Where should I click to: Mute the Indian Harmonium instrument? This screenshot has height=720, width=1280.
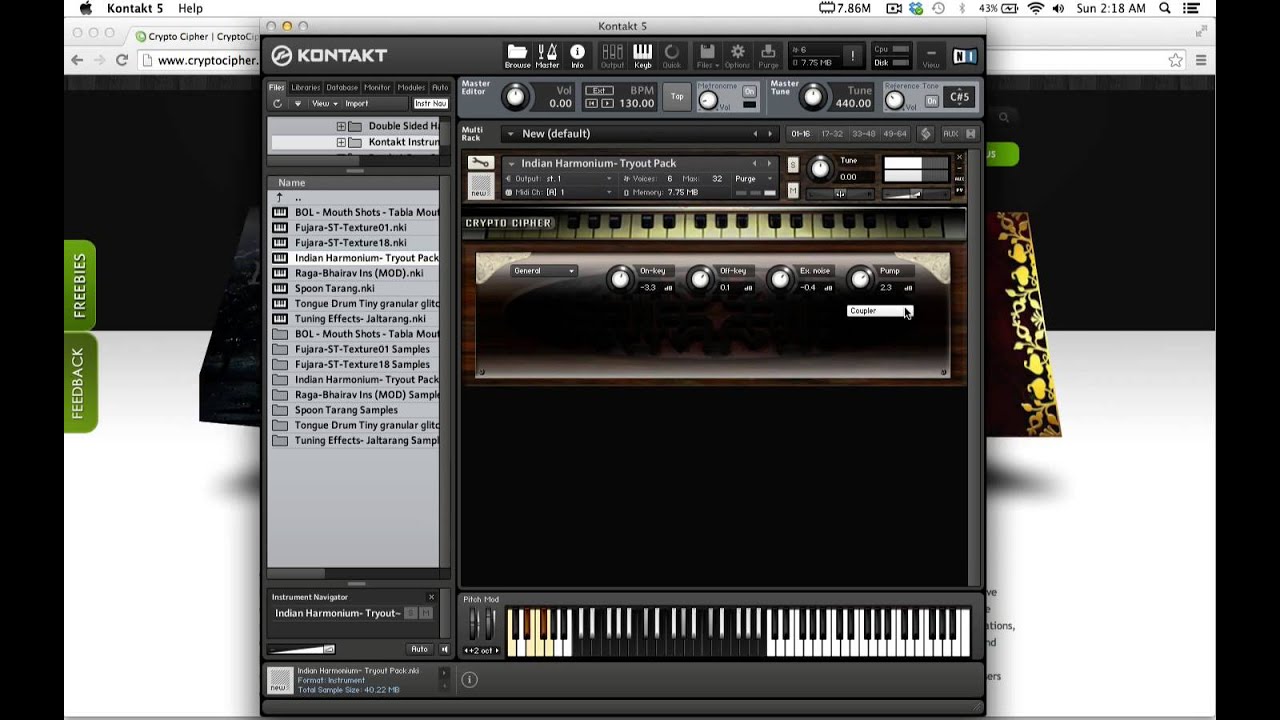point(793,190)
